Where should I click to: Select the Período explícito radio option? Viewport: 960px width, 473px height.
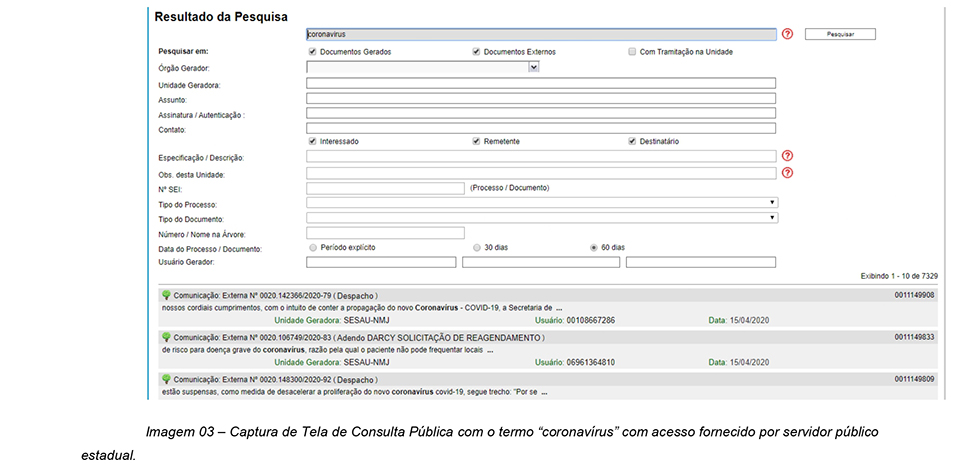[x=313, y=247]
